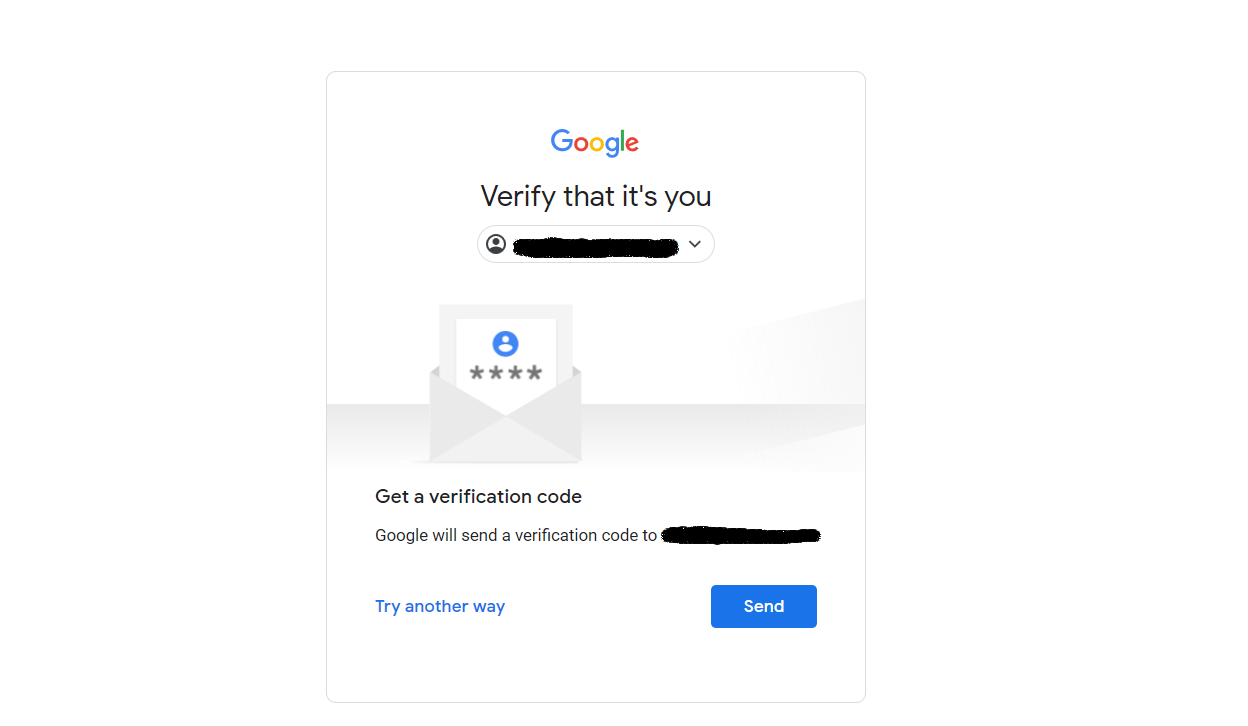Click the blue user icon on letter
Viewport: 1248px width, 726px height.
pos(506,344)
